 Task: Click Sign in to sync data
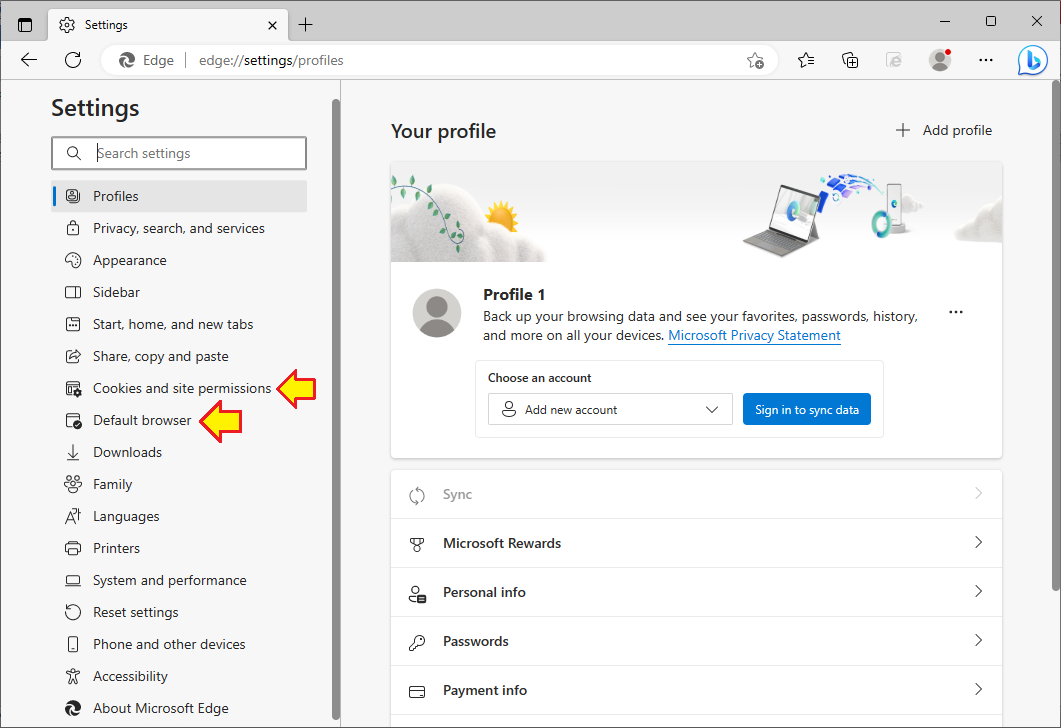pyautogui.click(x=807, y=409)
